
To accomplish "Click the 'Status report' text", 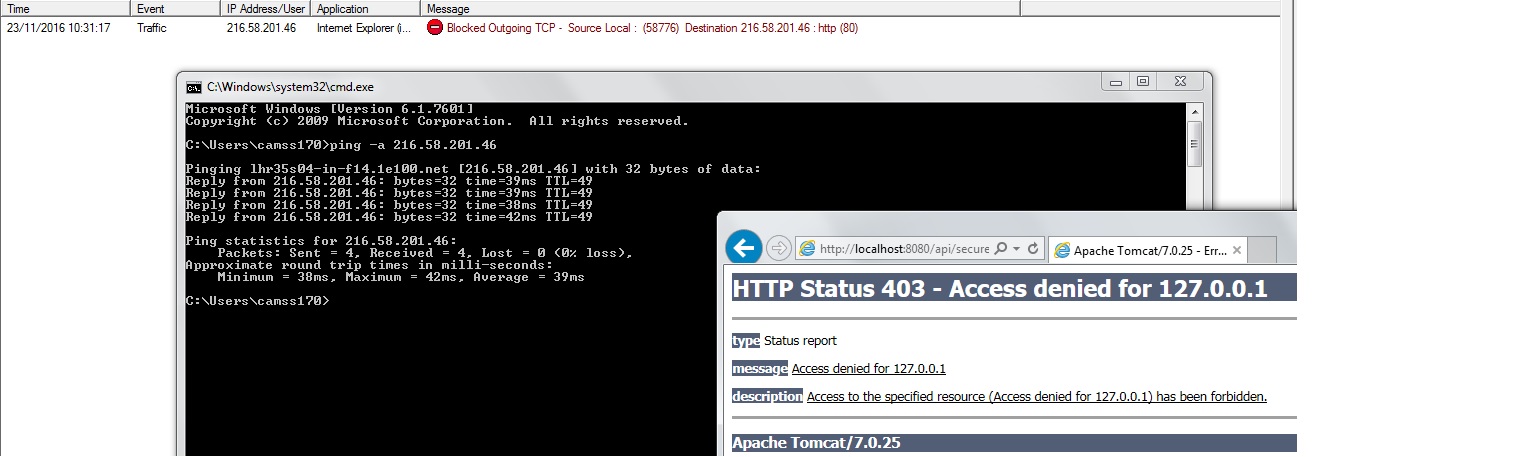I will click(800, 340).
